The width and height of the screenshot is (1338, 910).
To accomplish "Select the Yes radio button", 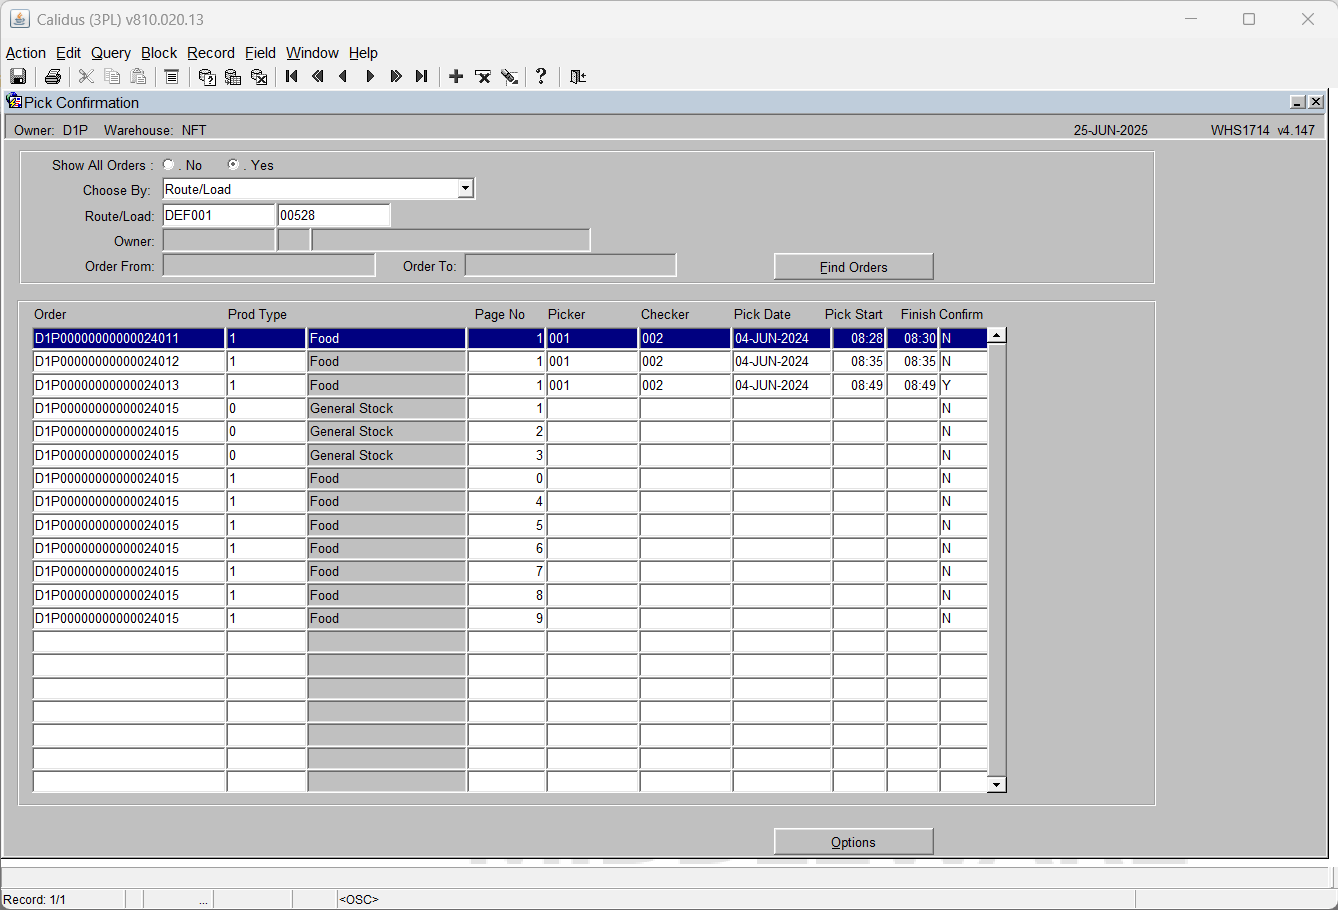I will pos(233,165).
